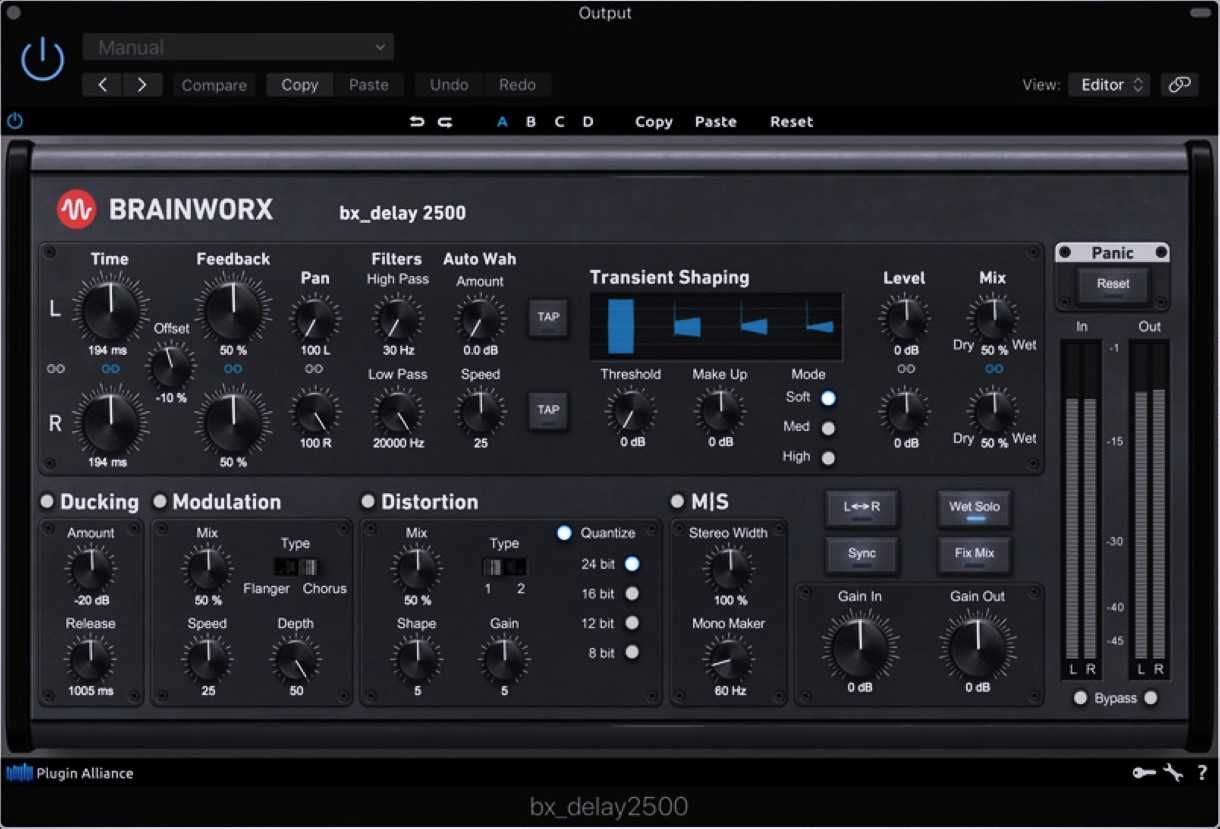This screenshot has height=829, width=1220.
Task: Enable the Distortion section
Action: 368,502
